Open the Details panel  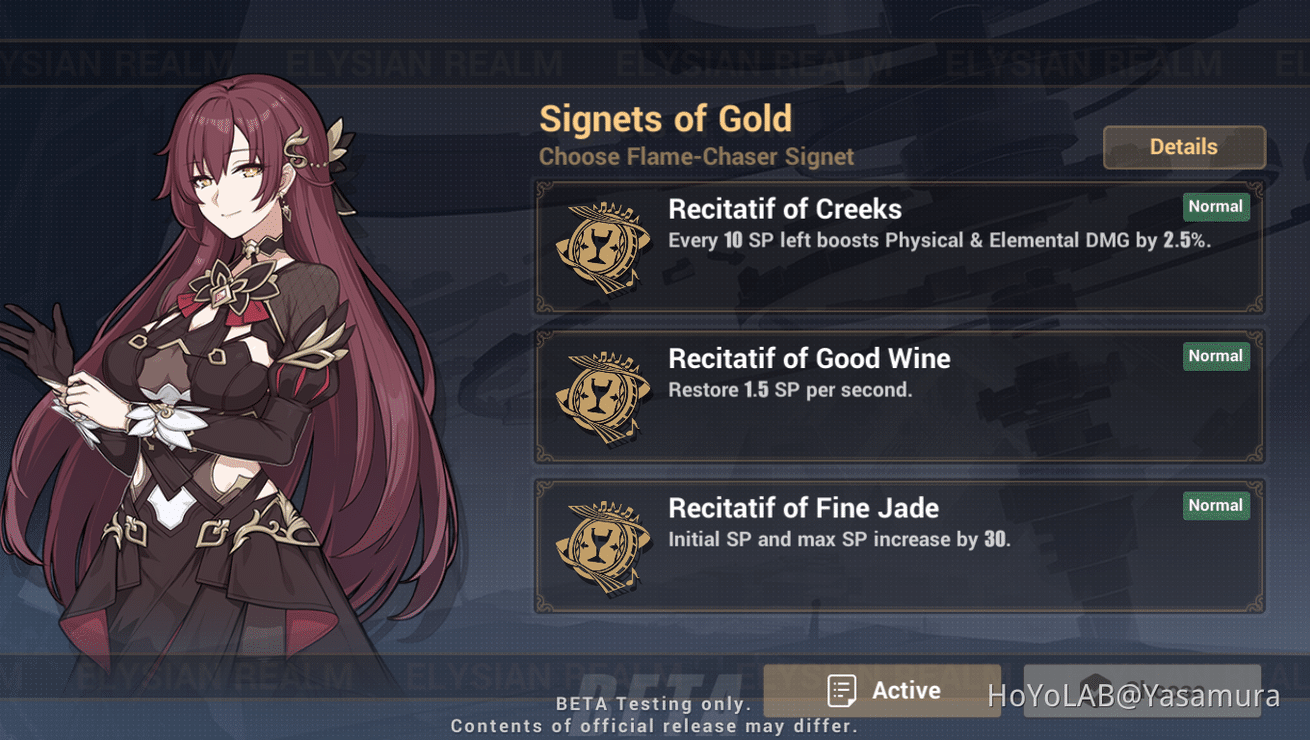click(1184, 147)
